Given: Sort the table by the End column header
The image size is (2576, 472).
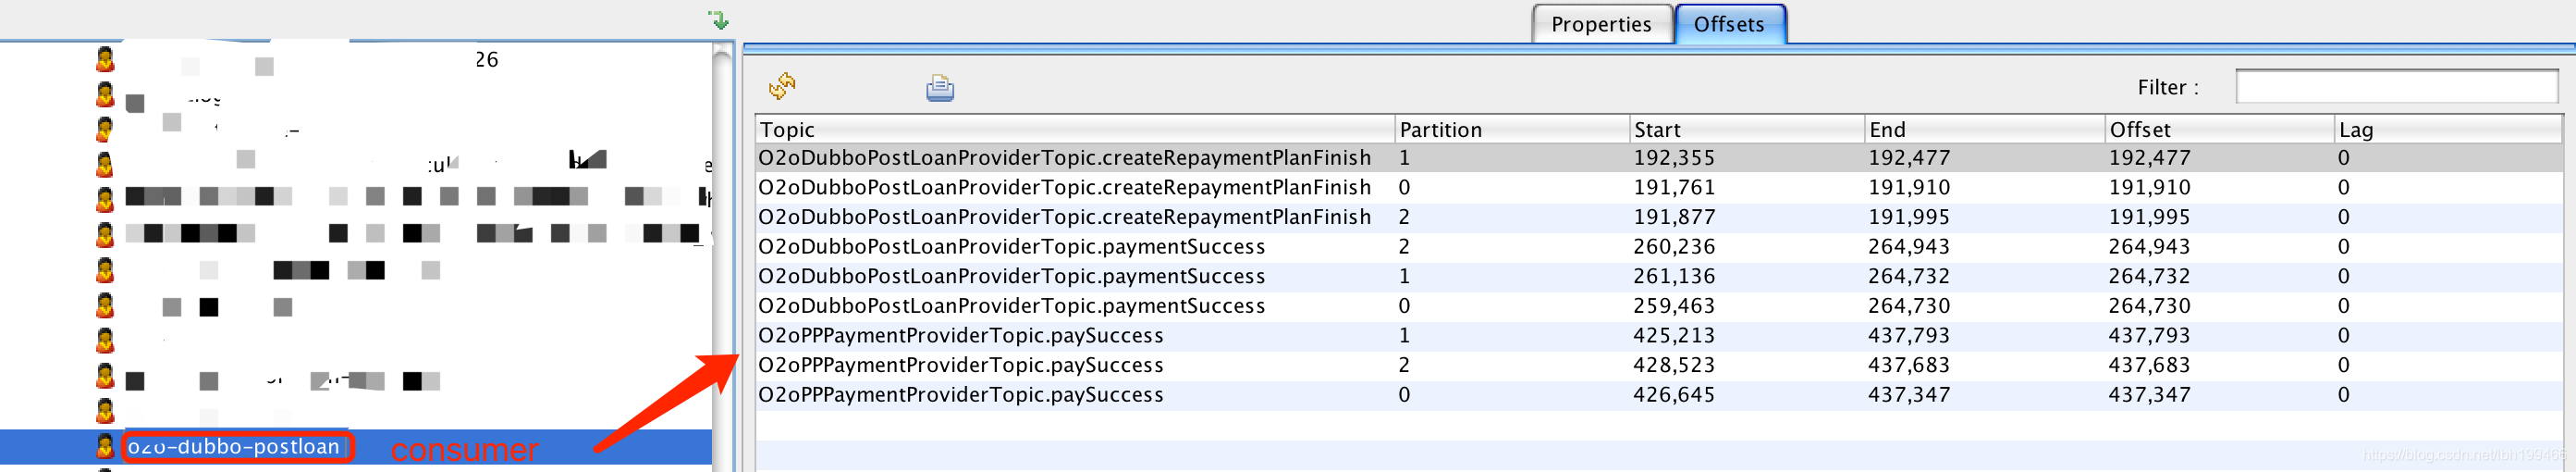Looking at the screenshot, I should click(x=1984, y=129).
